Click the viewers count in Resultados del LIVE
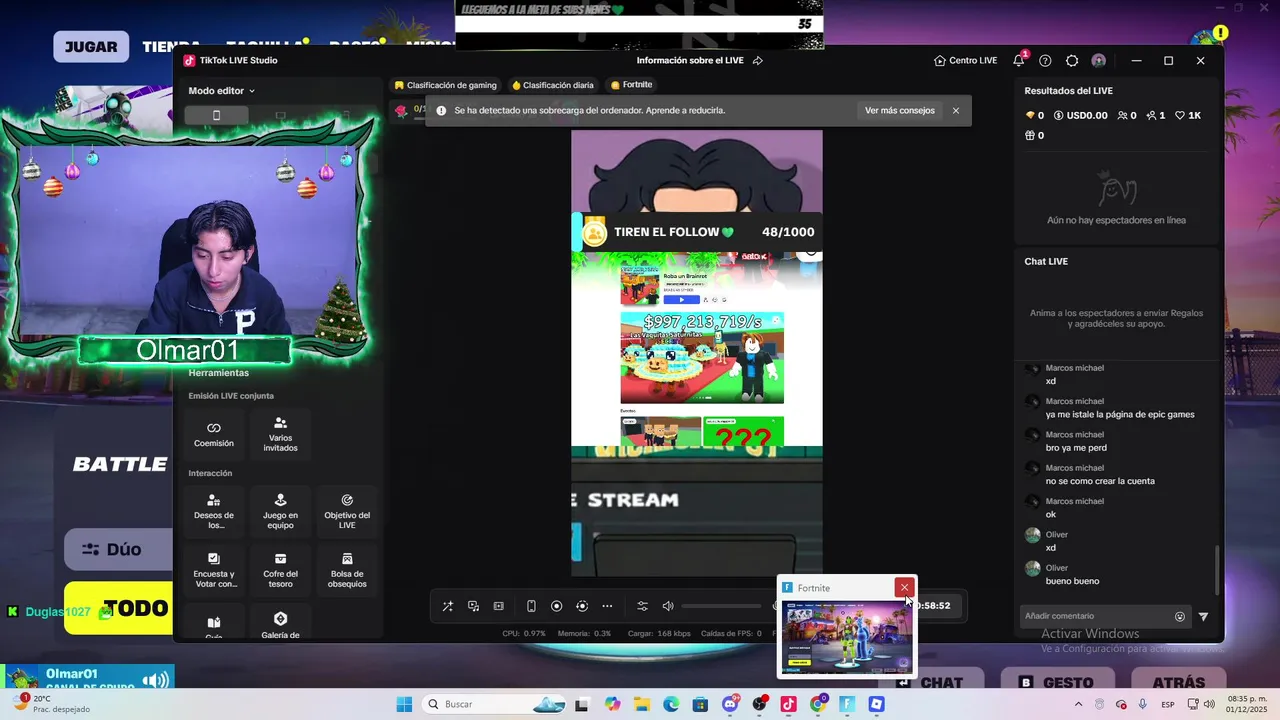Screen dimensions: 1280x720 [1126, 116]
